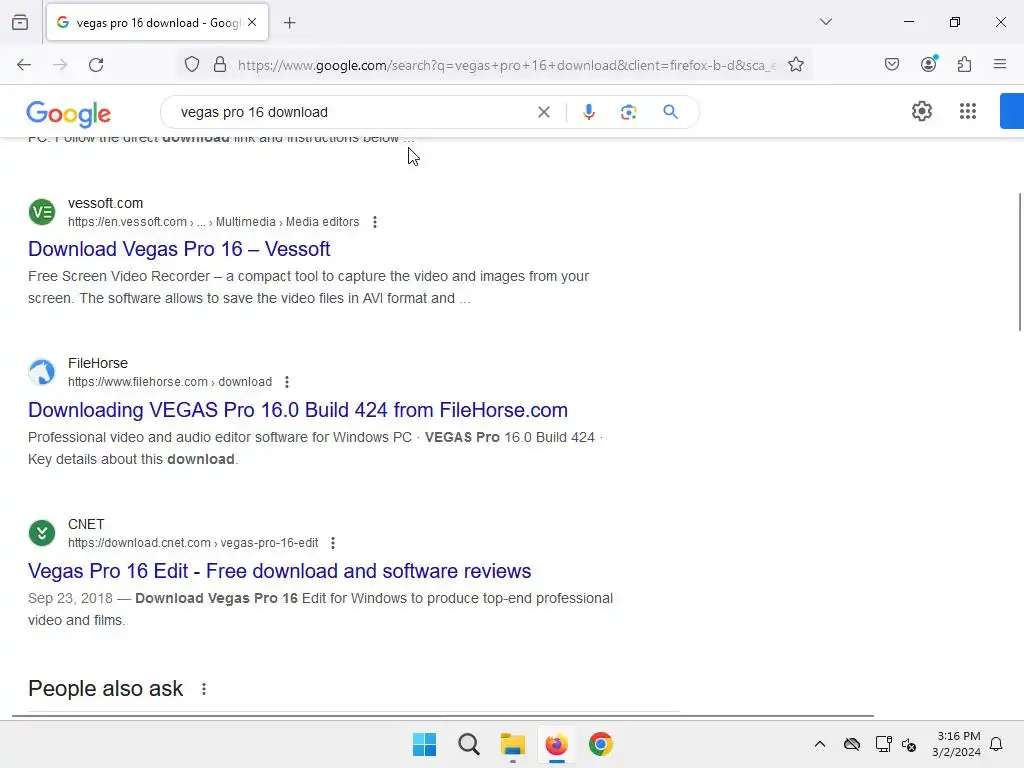Show site security padlock info
Image resolution: width=1024 pixels, height=768 pixels.
coord(220,65)
